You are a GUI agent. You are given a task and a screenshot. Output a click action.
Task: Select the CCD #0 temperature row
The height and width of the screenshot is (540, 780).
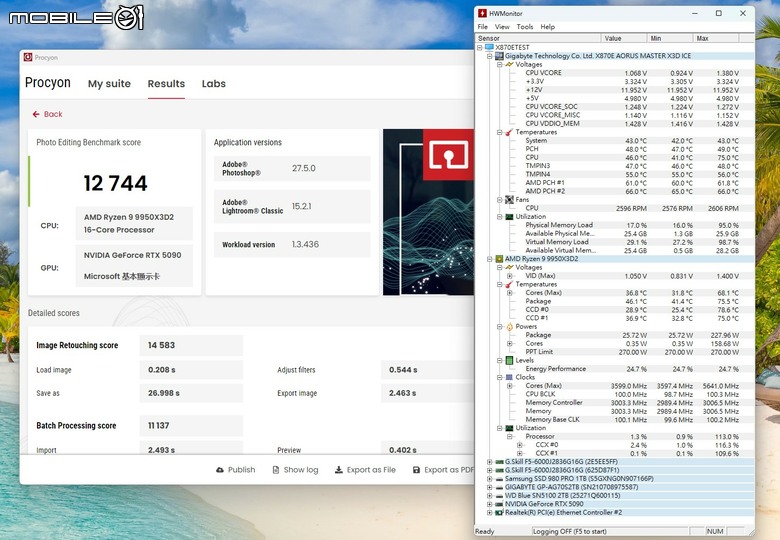click(x=632, y=310)
